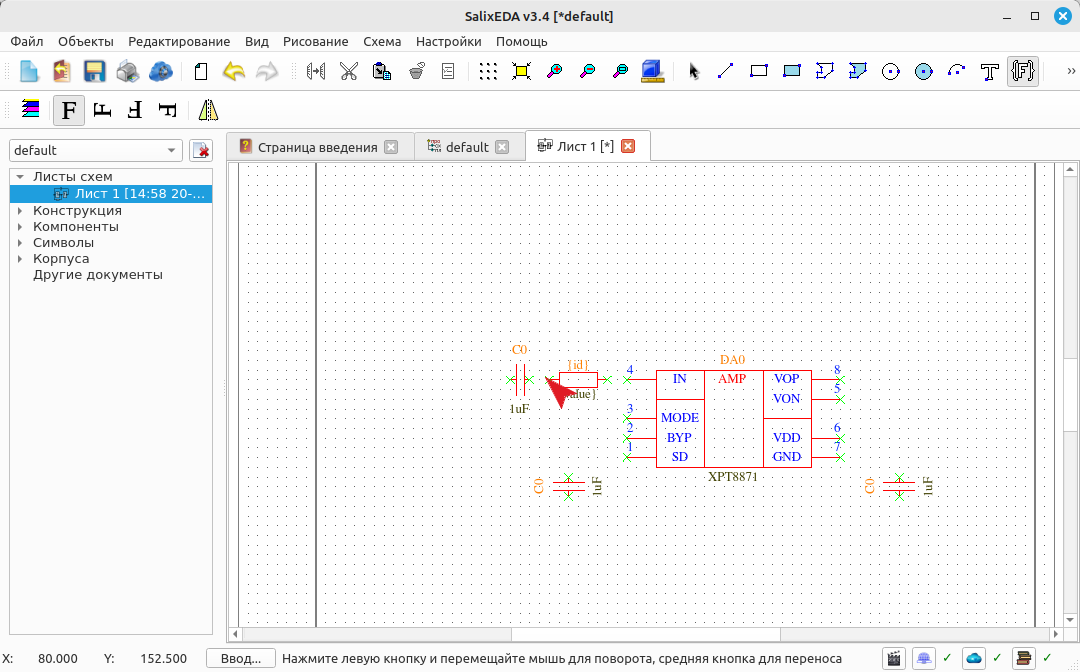The width and height of the screenshot is (1080, 672).
Task: Save the project with the floppy icon
Action: (x=94, y=71)
